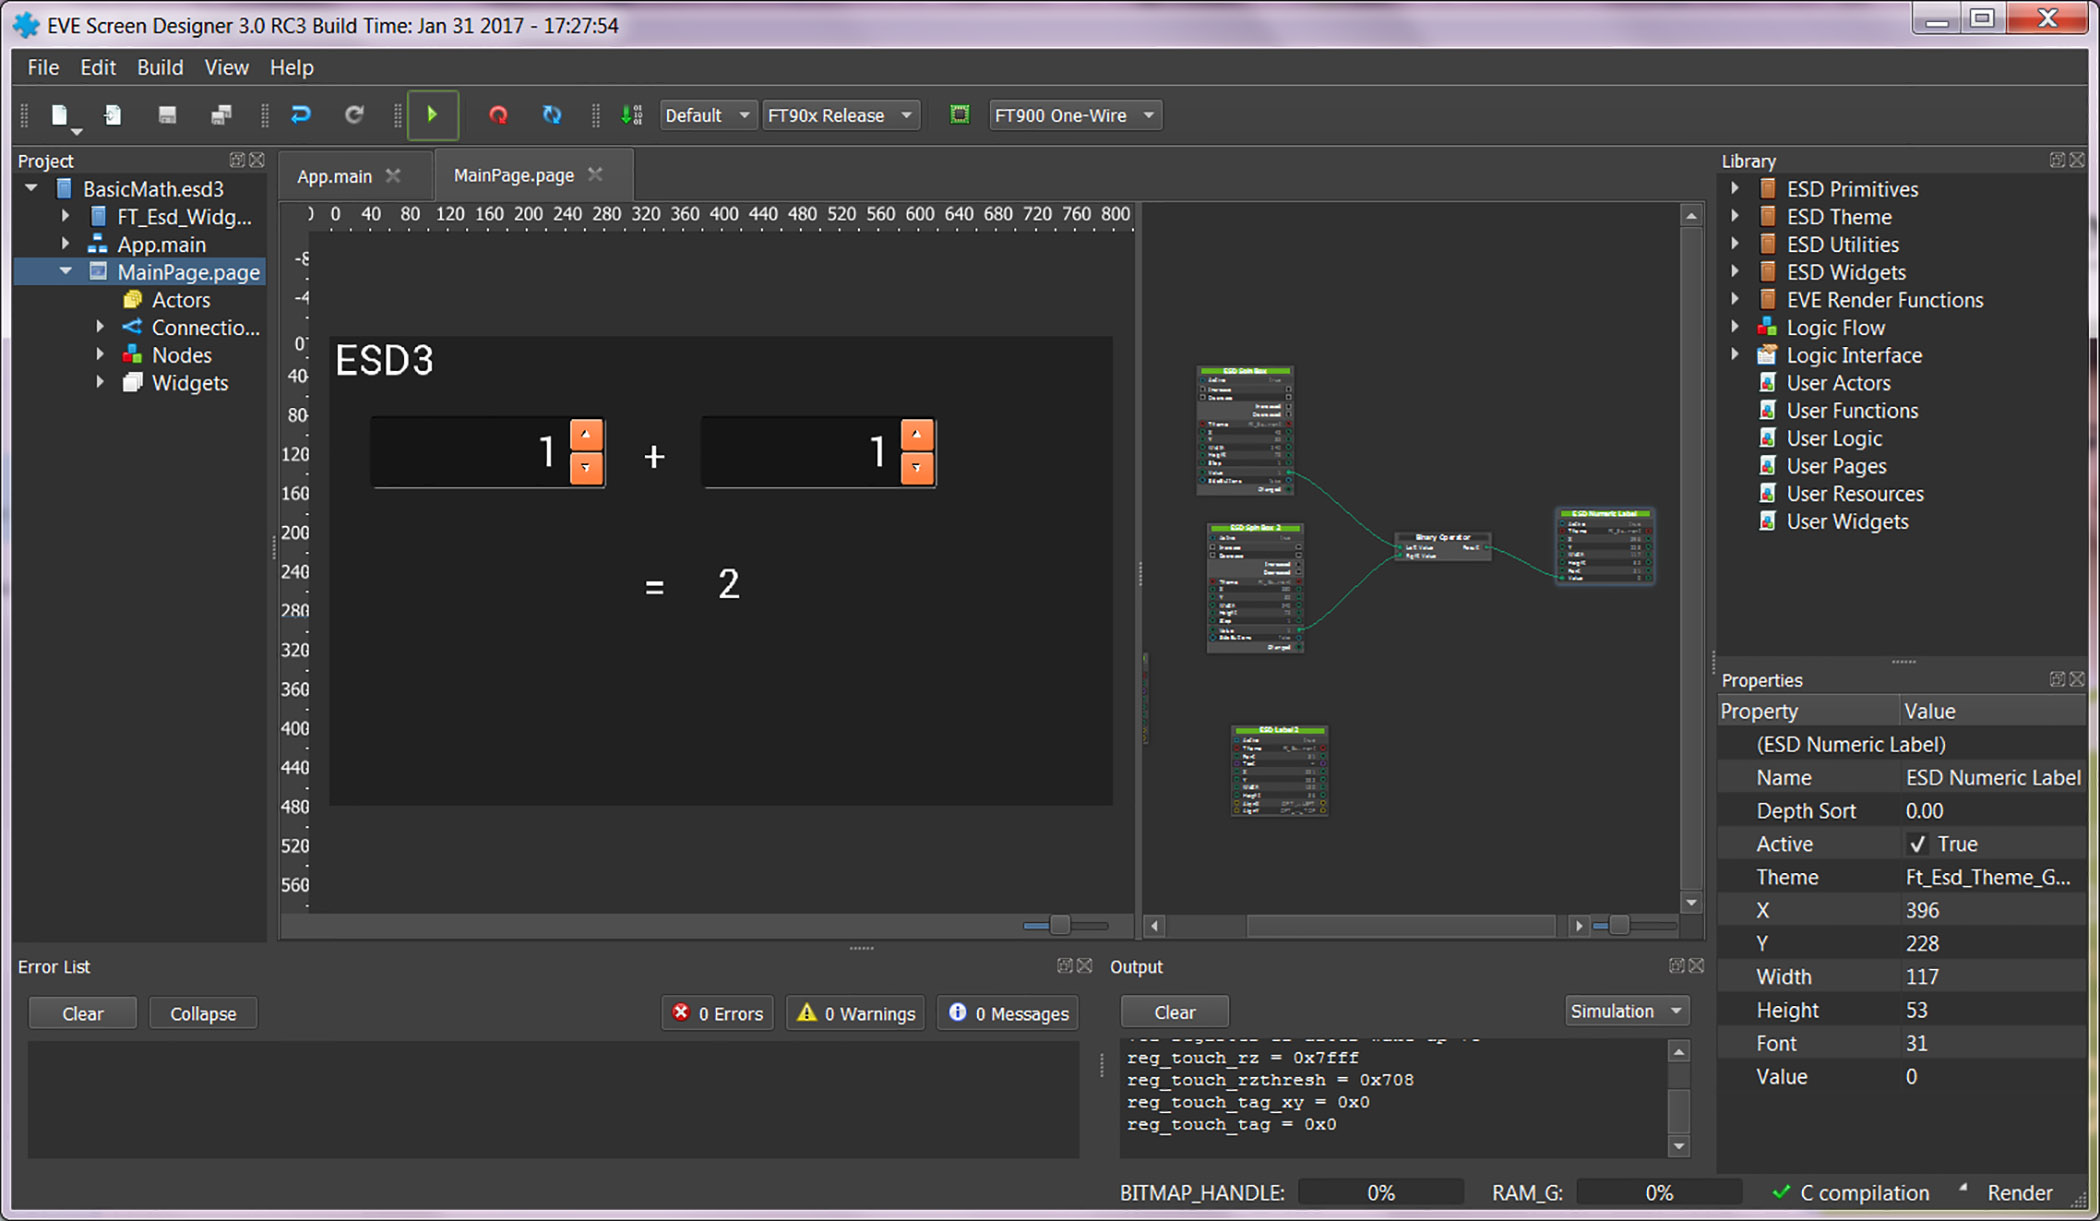
Task: Click the Save All toolbar icon
Action: coord(221,115)
